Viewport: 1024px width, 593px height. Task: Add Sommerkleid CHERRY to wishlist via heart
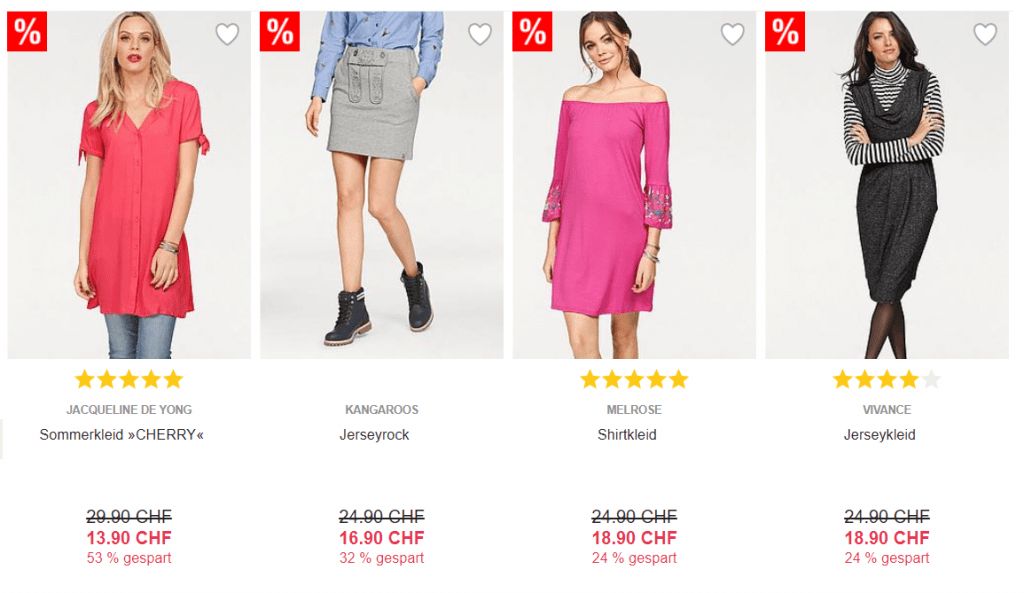coord(227,34)
